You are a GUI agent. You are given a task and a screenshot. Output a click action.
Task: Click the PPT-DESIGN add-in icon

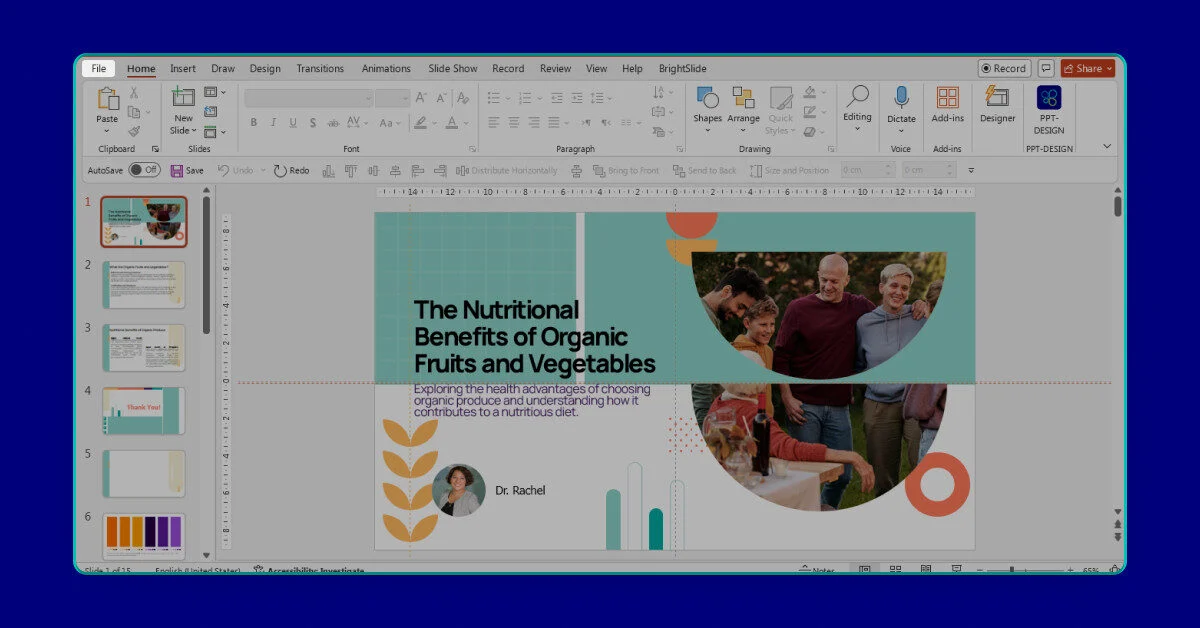click(x=1049, y=98)
